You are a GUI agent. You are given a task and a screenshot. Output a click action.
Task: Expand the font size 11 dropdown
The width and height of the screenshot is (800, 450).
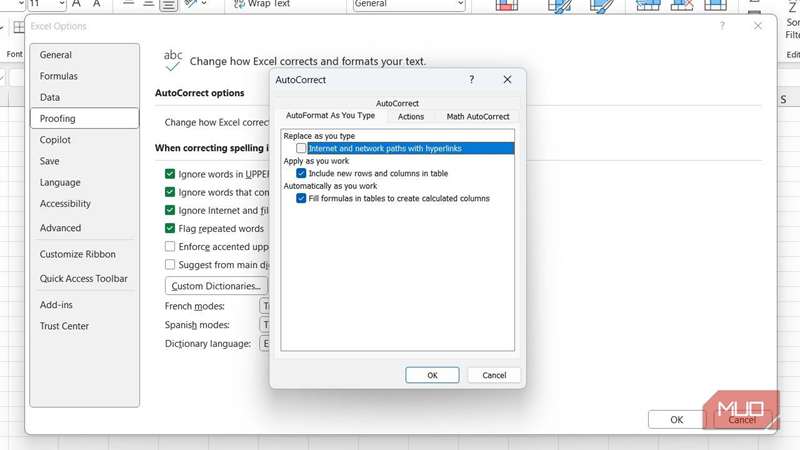61,4
